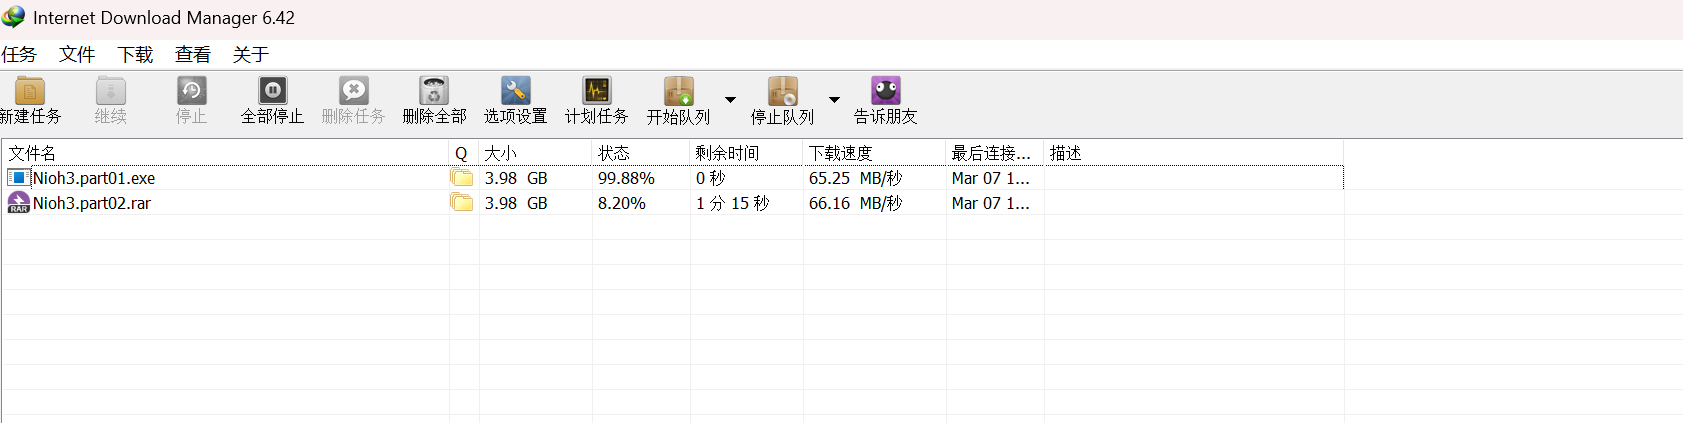This screenshot has width=1683, height=423.
Task: Click the 新建任务 (new task) toolbar icon
Action: (x=29, y=91)
